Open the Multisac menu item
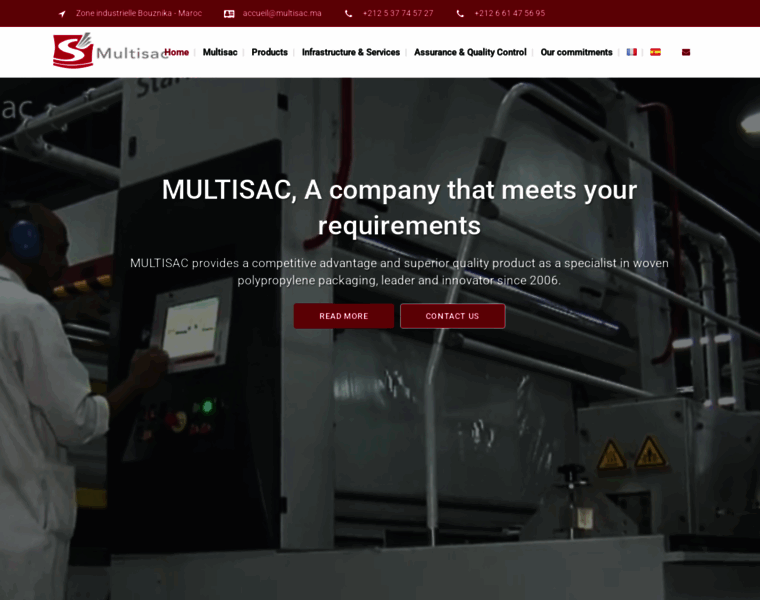 (x=220, y=52)
